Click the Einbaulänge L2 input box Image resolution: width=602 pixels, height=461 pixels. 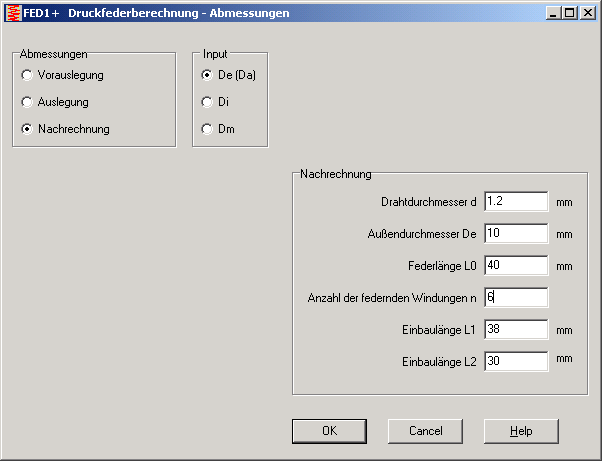pyautogui.click(x=516, y=362)
